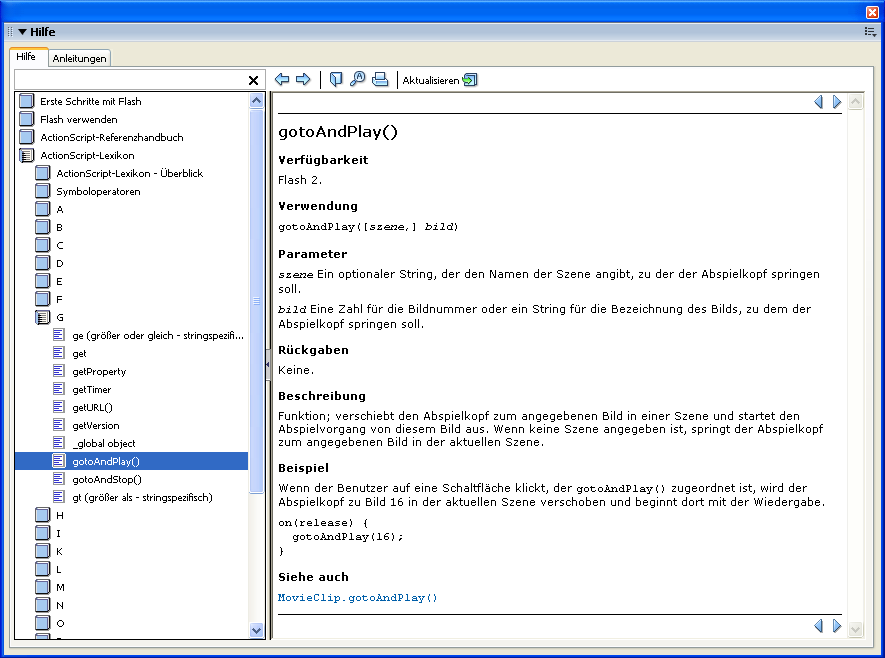Go to the next page with the top-right arrow

coord(838,101)
